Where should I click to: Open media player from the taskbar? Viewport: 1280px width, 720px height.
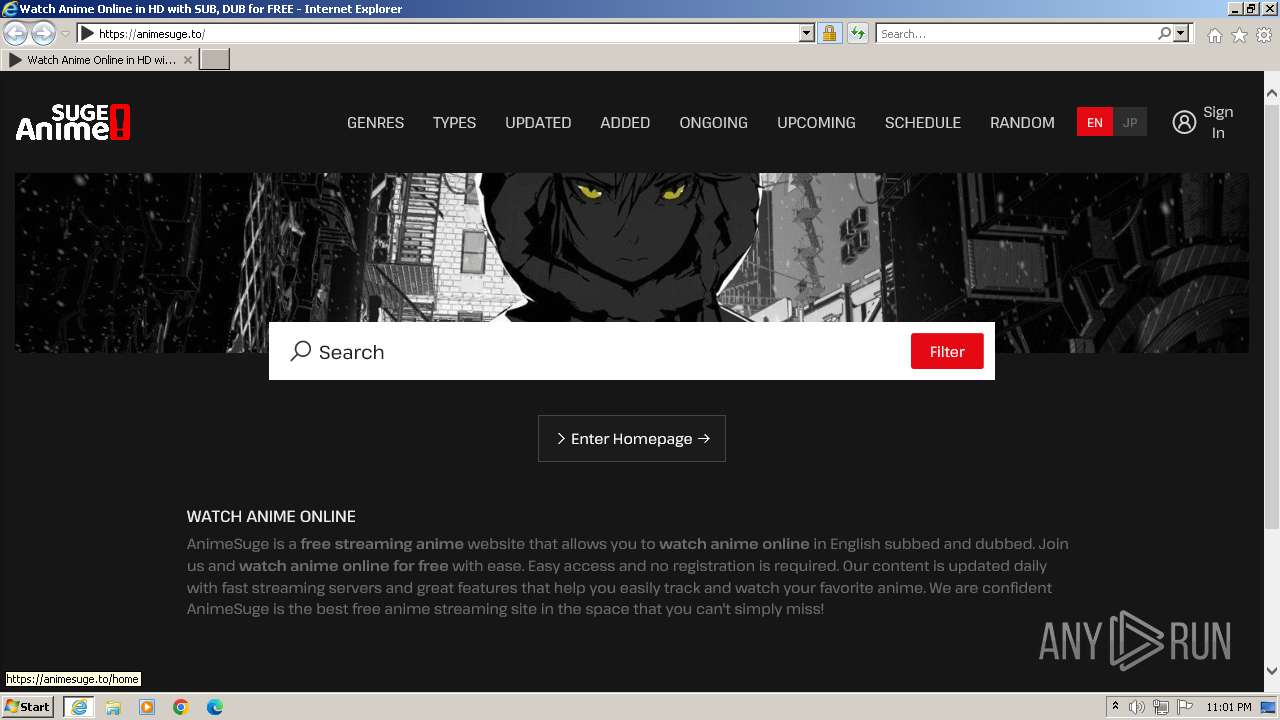[x=147, y=707]
